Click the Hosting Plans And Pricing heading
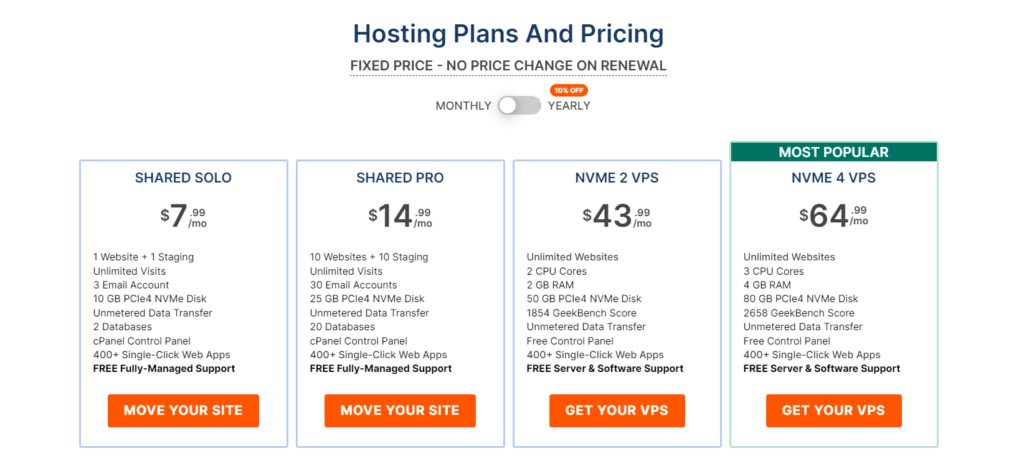Image resolution: width=1024 pixels, height=461 pixels. pos(508,33)
